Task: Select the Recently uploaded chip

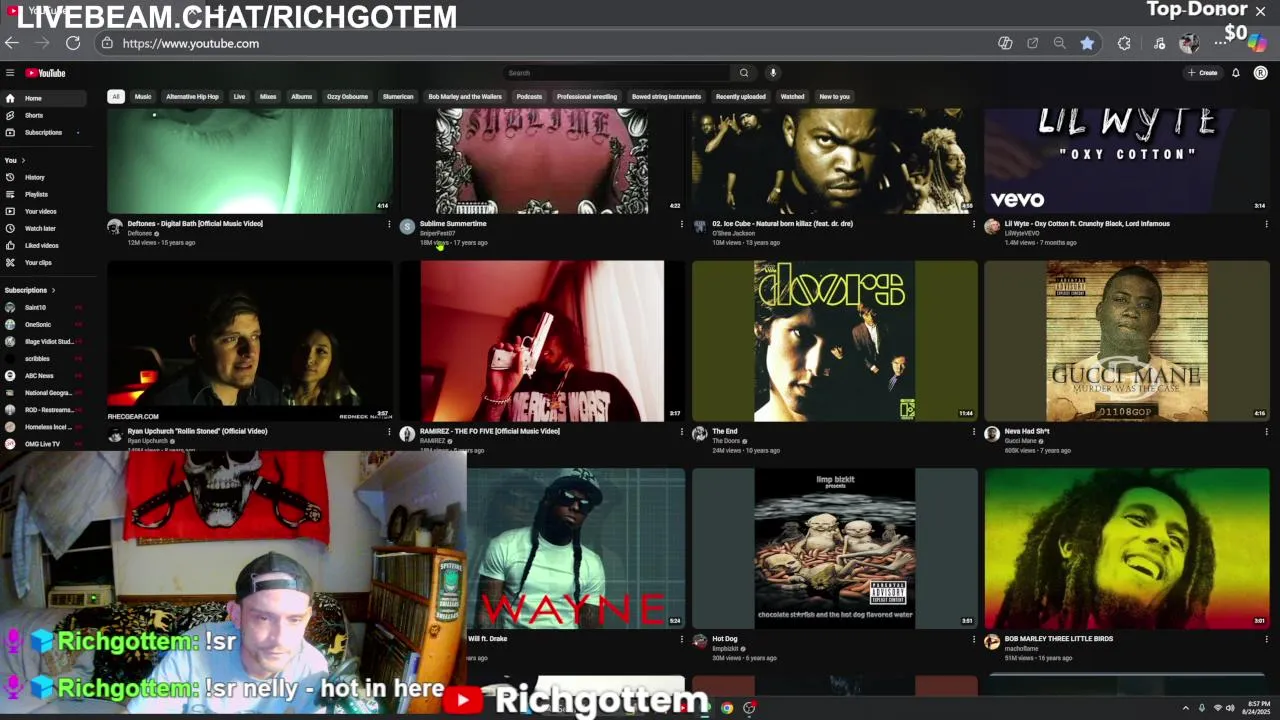Action: point(741,97)
